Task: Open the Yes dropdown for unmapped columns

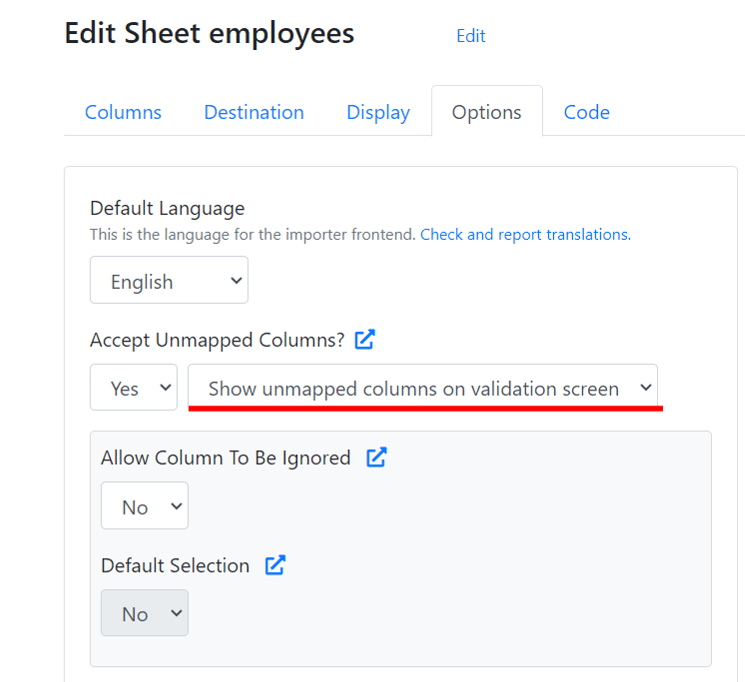Action: (134, 387)
